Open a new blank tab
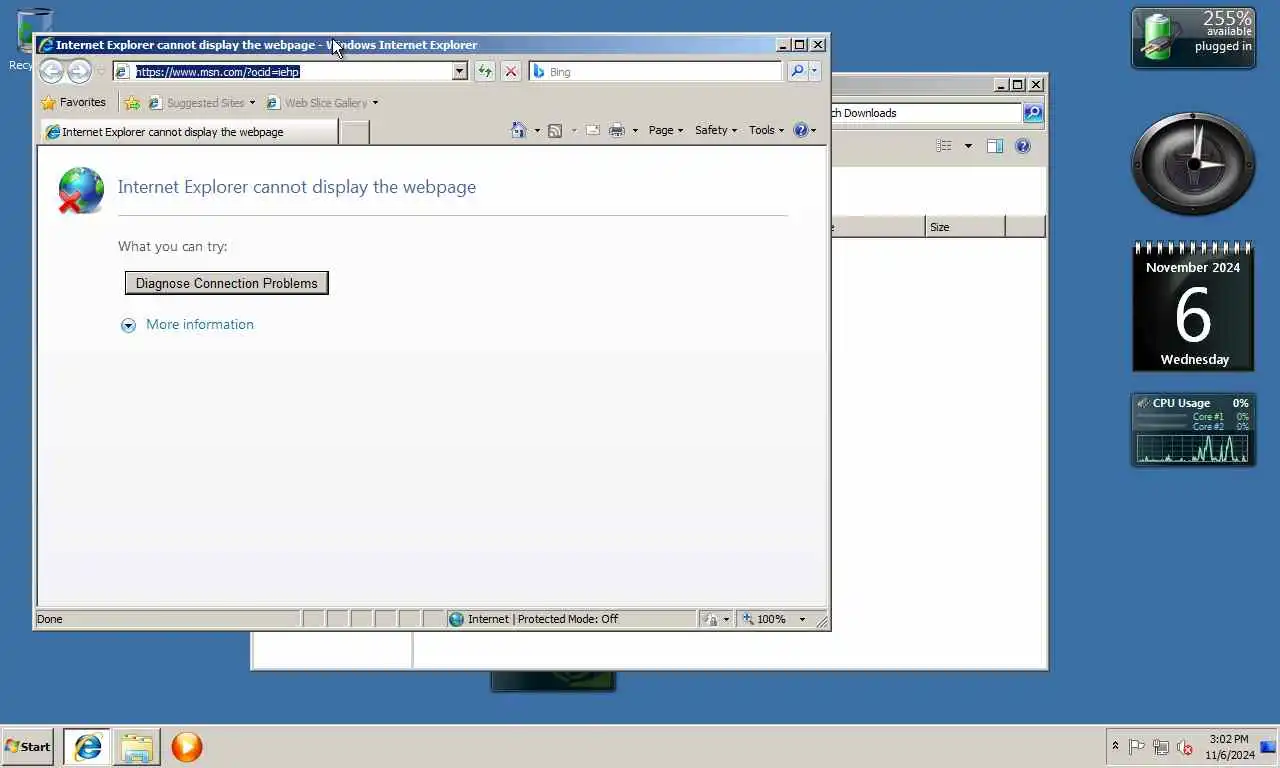1280x768 pixels. [x=354, y=132]
